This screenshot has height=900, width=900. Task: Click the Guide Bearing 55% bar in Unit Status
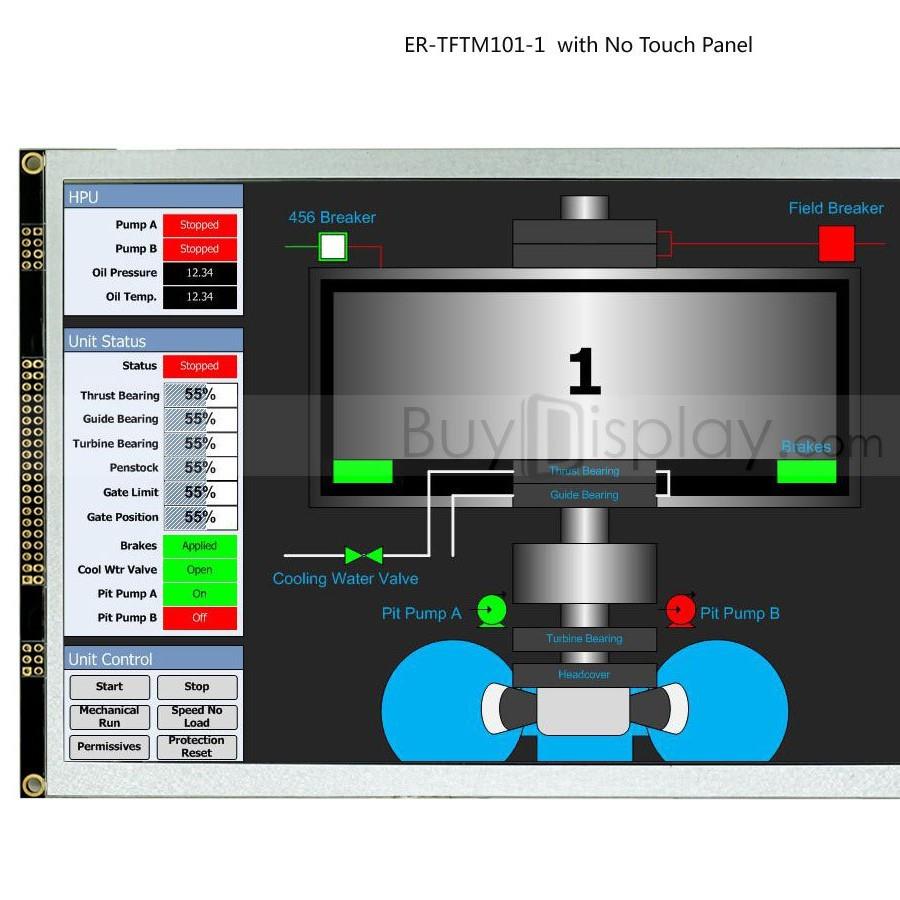point(200,420)
